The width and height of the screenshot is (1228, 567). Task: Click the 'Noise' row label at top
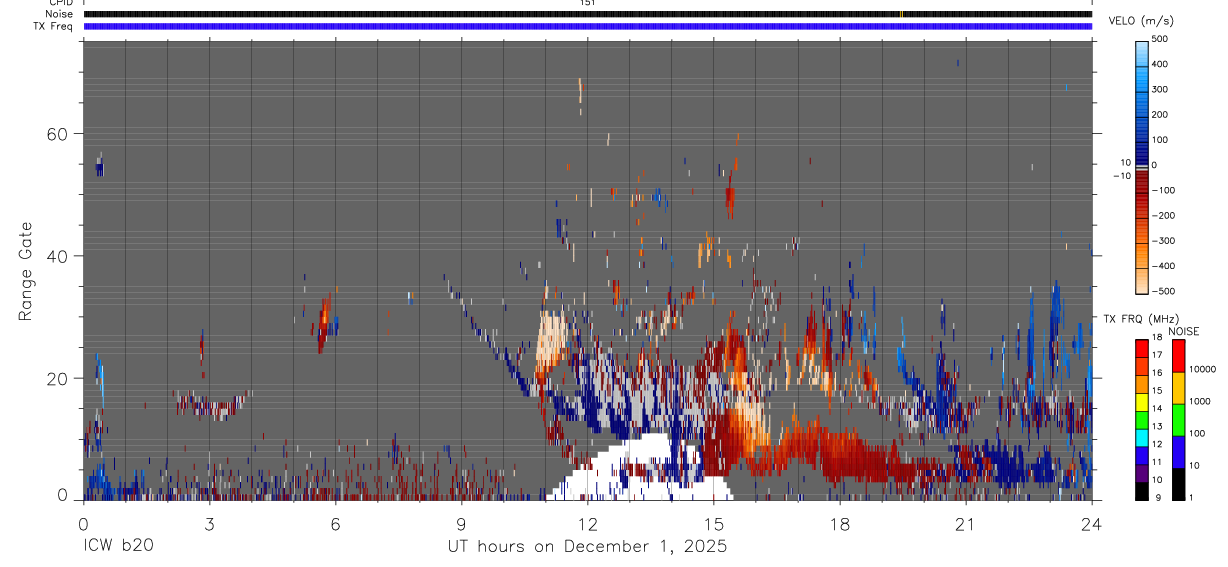point(58,14)
